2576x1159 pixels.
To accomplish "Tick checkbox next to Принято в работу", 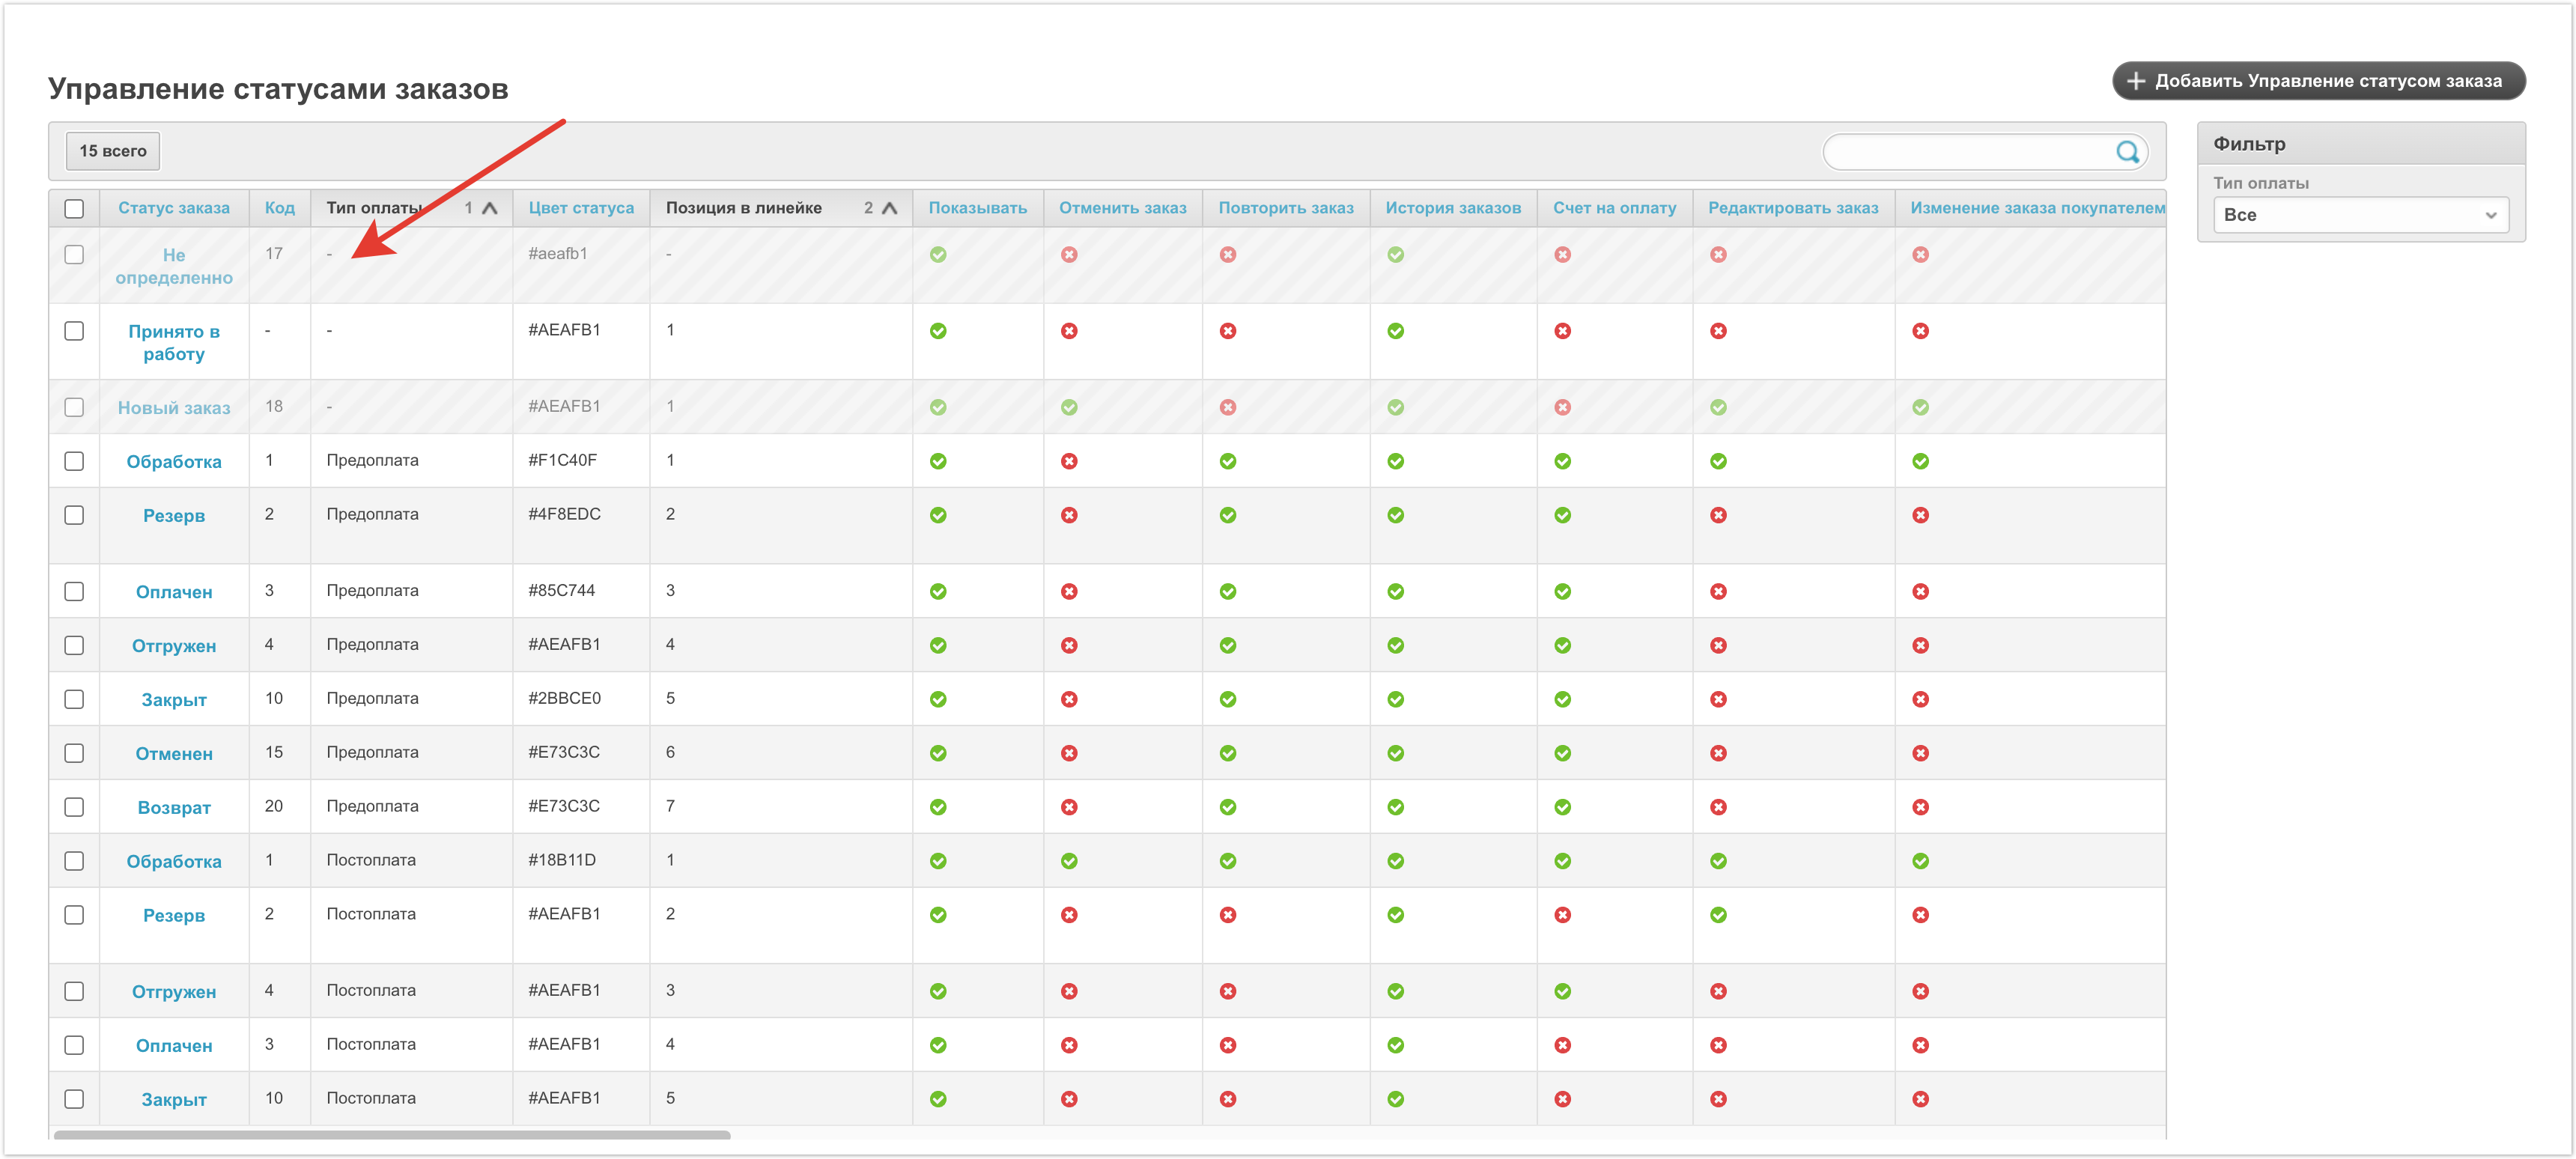I will pyautogui.click(x=74, y=331).
